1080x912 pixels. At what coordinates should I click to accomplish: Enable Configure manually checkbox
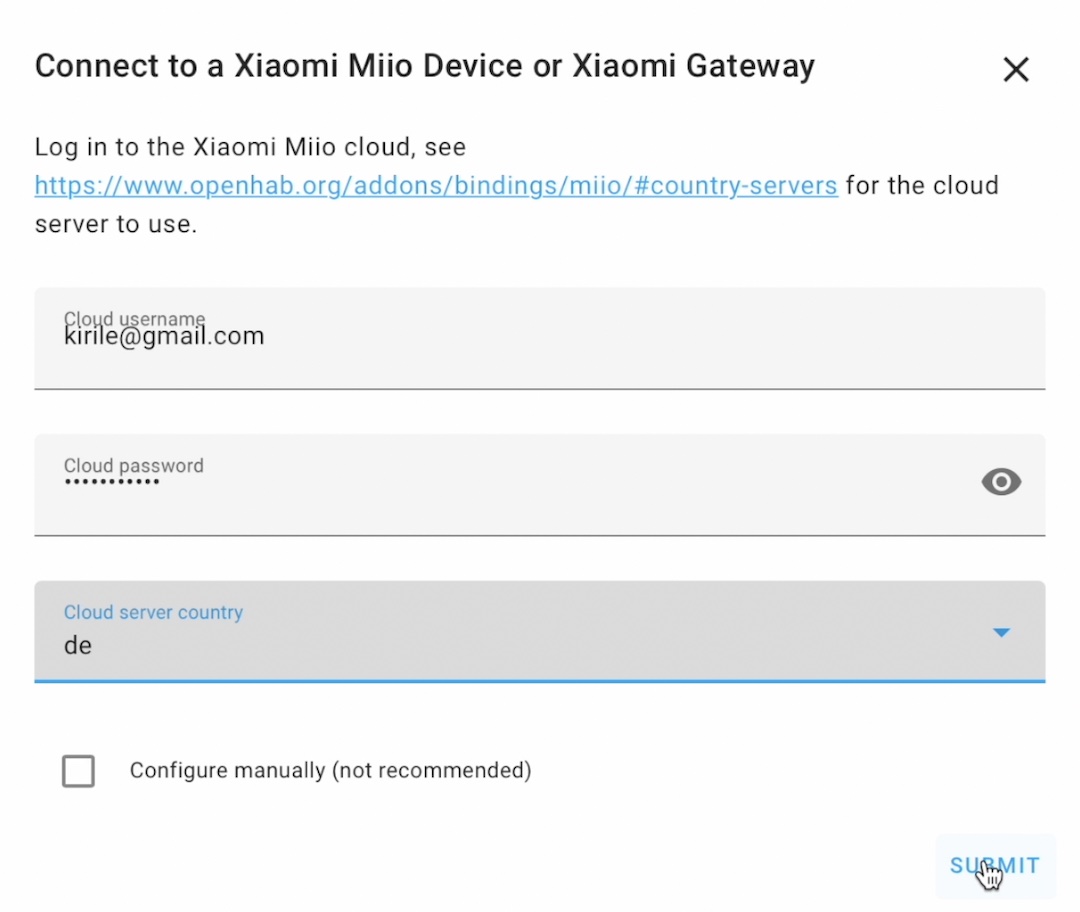click(x=79, y=771)
